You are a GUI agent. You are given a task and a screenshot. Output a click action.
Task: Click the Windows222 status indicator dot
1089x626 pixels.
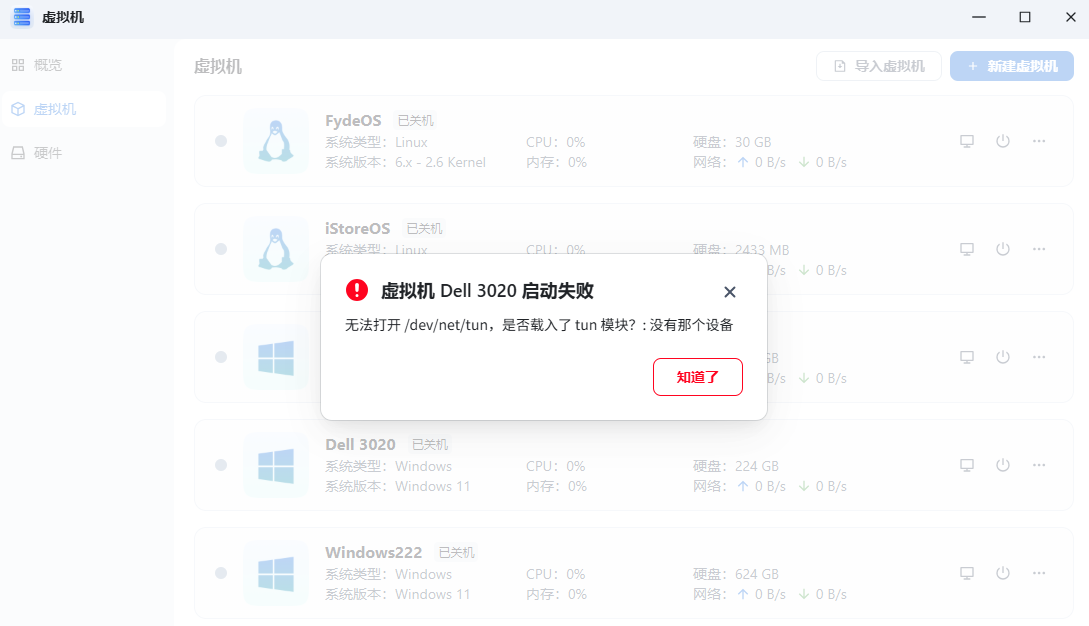pos(221,573)
